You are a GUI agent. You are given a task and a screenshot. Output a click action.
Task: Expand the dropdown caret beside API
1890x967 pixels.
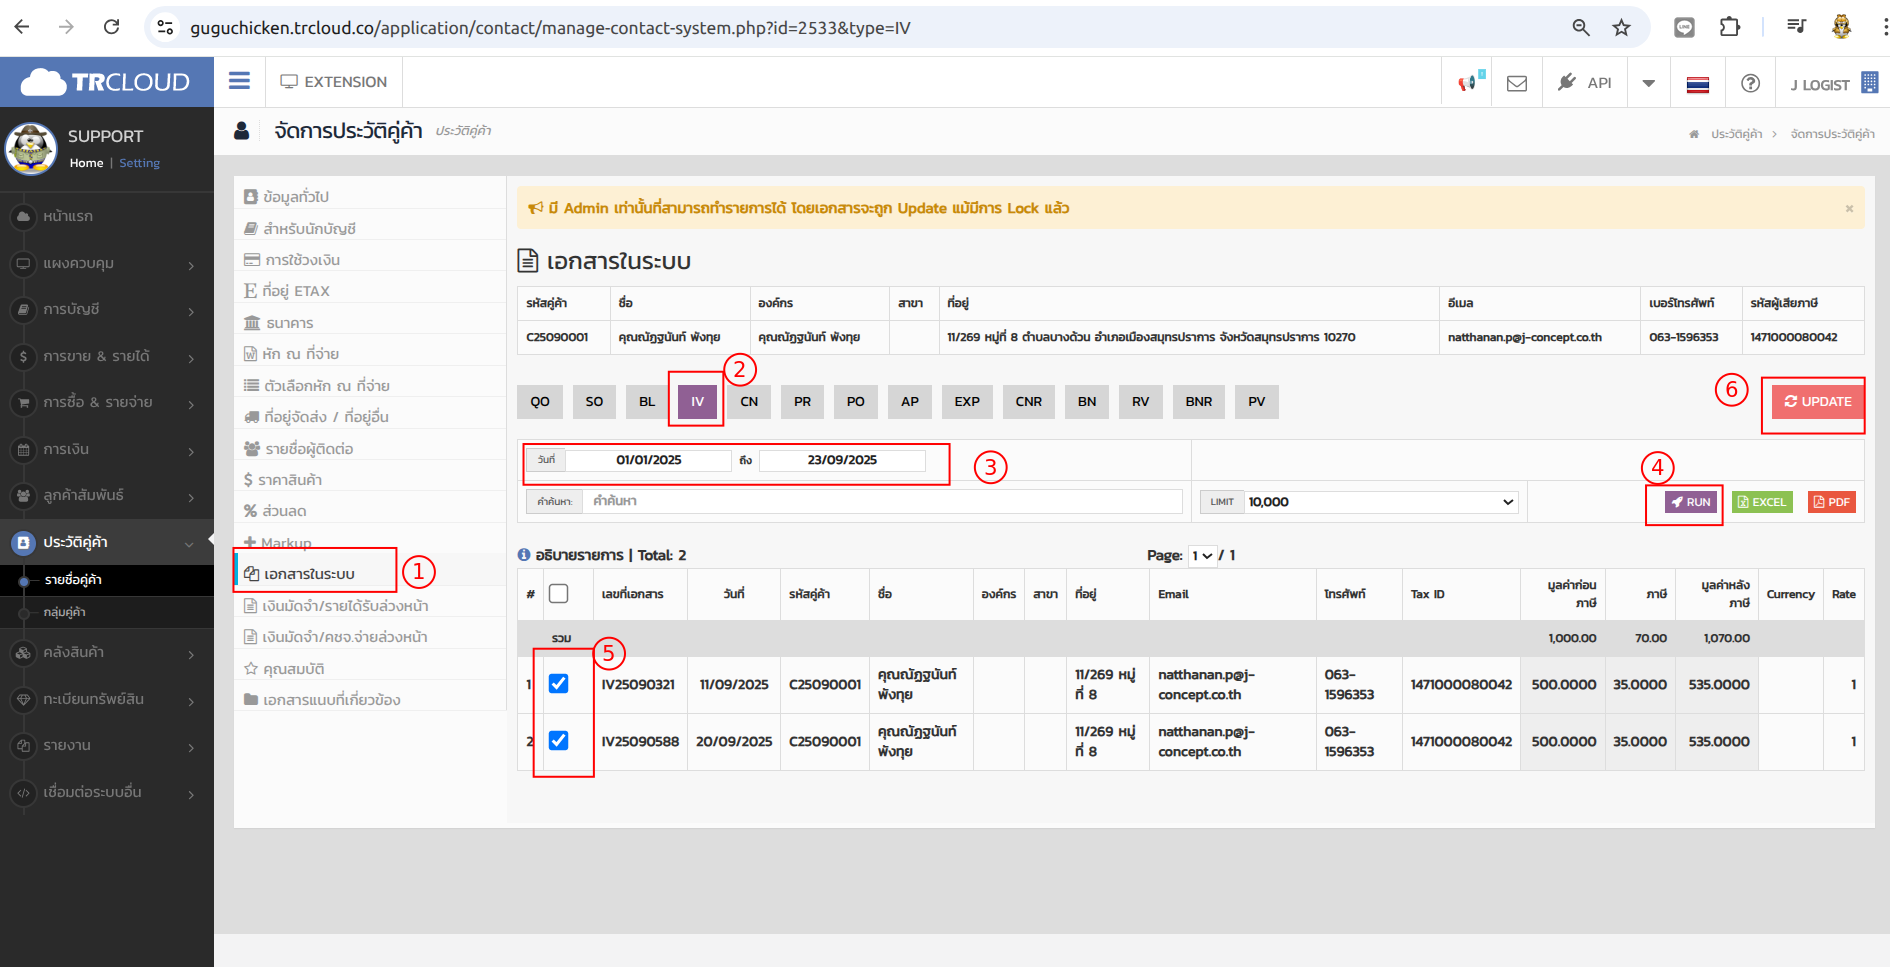coord(1648,83)
